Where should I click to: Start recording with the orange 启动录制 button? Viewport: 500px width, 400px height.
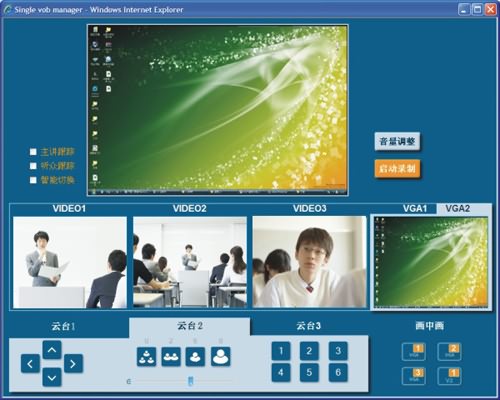[x=397, y=169]
